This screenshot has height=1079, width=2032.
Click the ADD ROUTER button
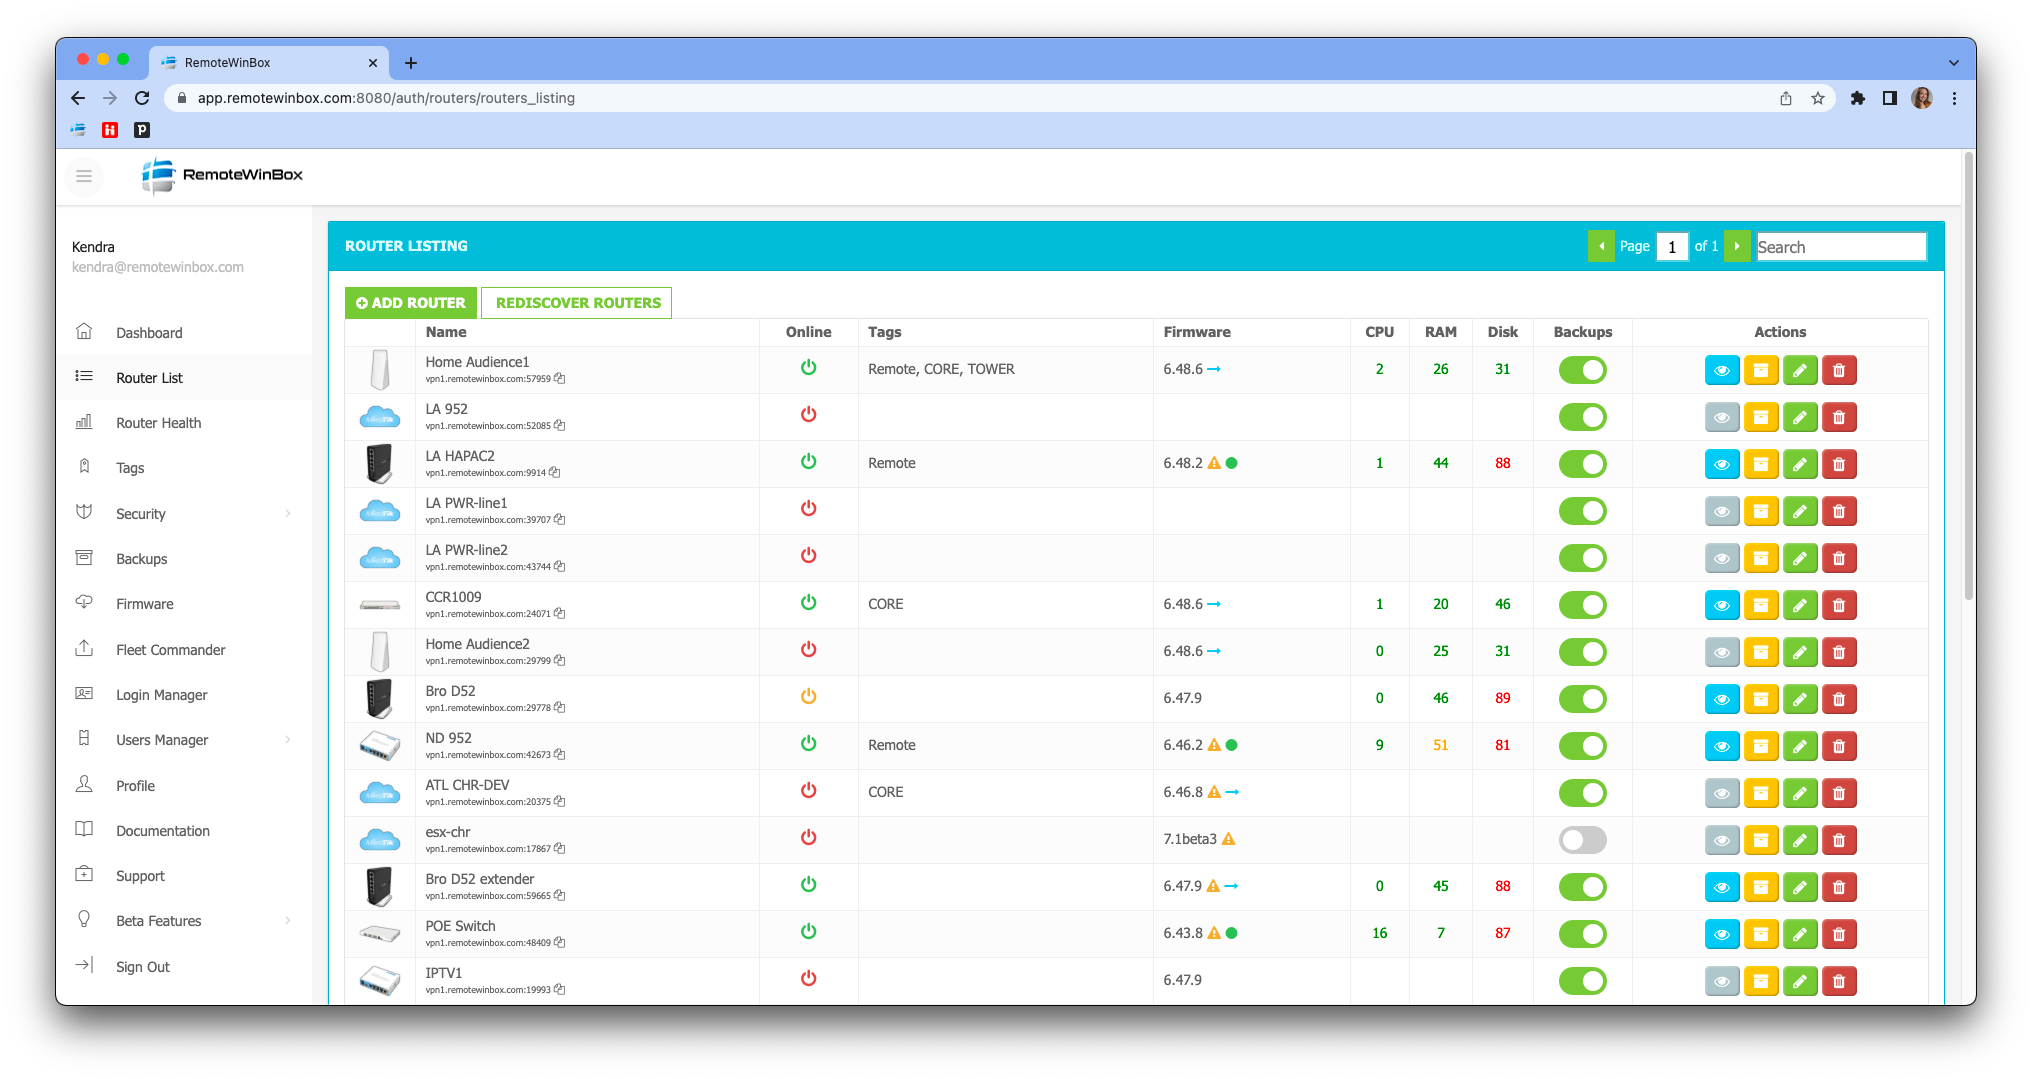point(411,303)
